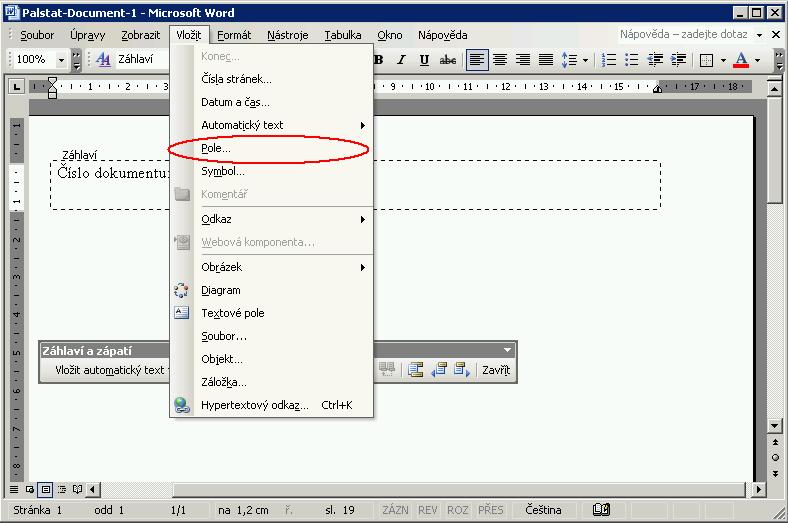Click the Same as Previous icon
Image resolution: width=788 pixels, height=523 pixels.
[386, 370]
